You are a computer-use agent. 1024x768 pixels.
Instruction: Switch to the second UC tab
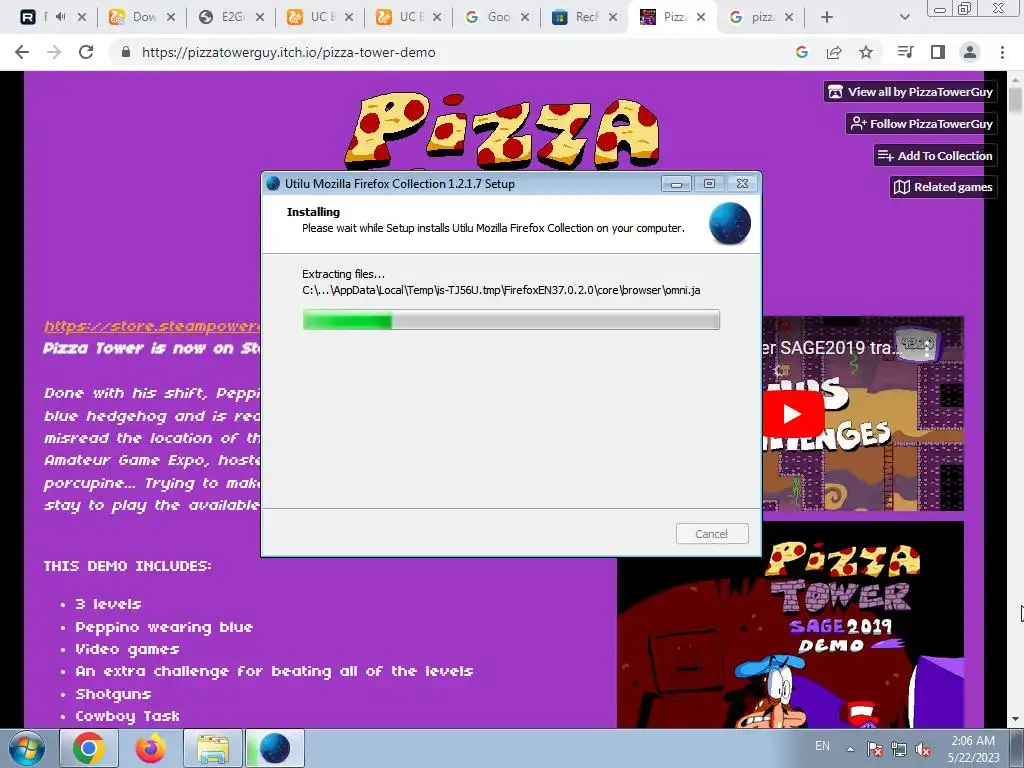[x=409, y=17]
